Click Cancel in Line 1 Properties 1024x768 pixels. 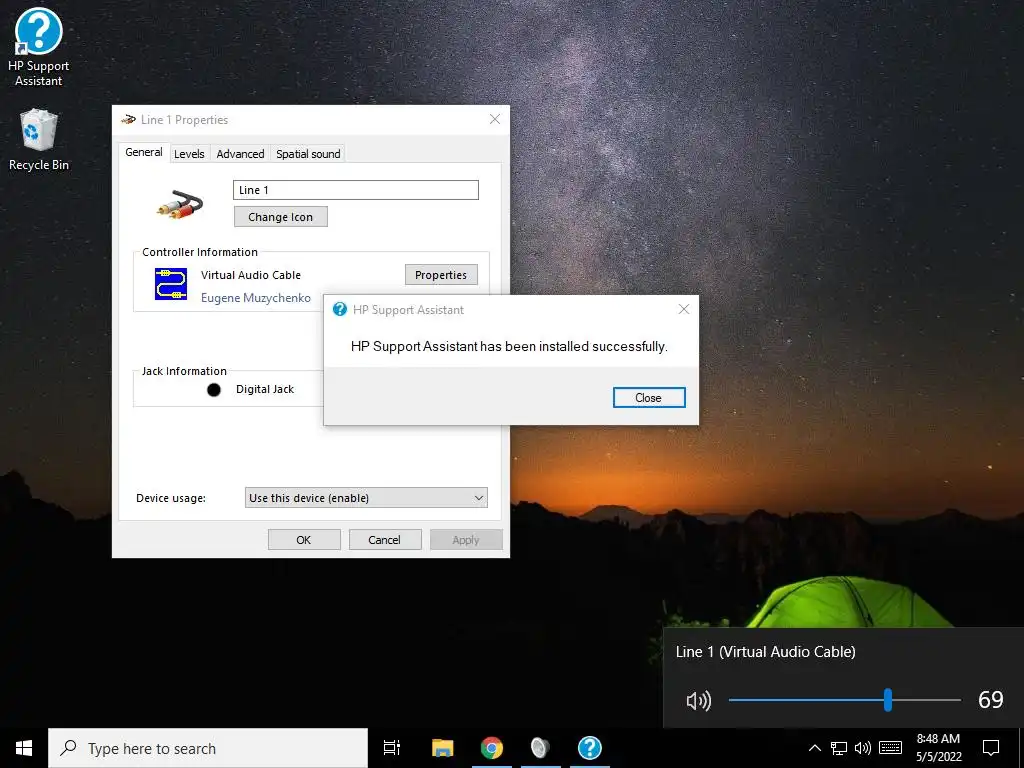click(384, 540)
